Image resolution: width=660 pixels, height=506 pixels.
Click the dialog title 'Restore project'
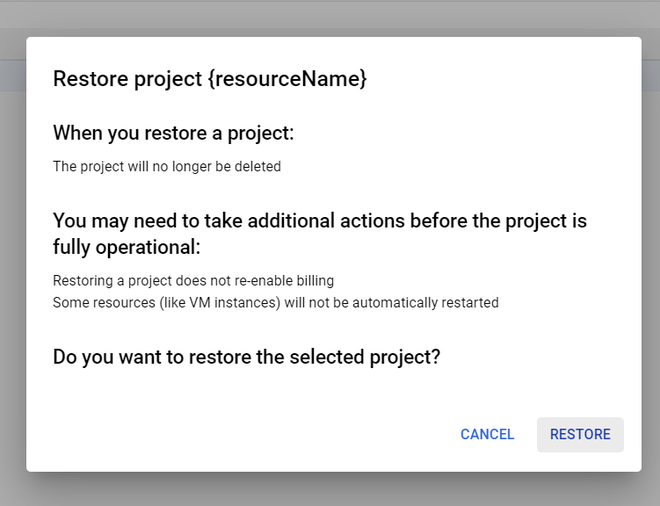pos(127,78)
